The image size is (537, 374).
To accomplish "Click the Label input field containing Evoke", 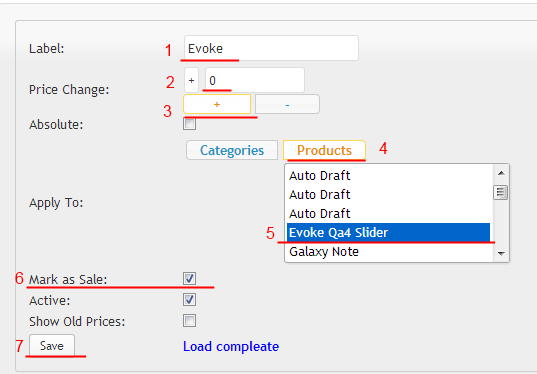I will [271, 48].
